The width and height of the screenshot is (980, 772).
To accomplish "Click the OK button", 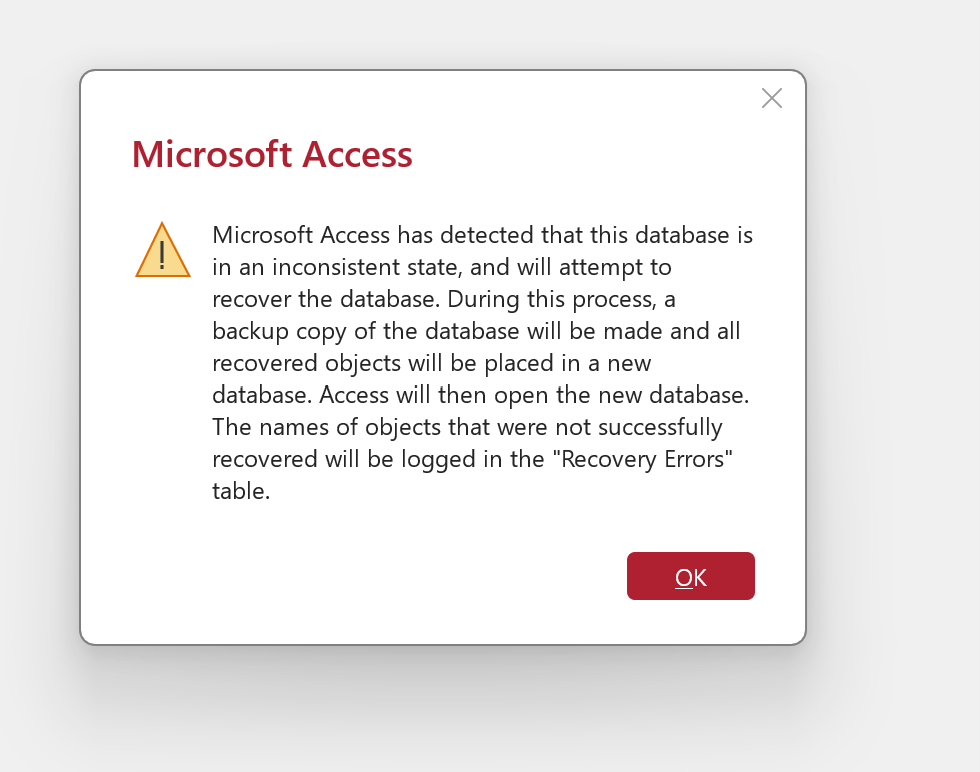I will pyautogui.click(x=690, y=576).
